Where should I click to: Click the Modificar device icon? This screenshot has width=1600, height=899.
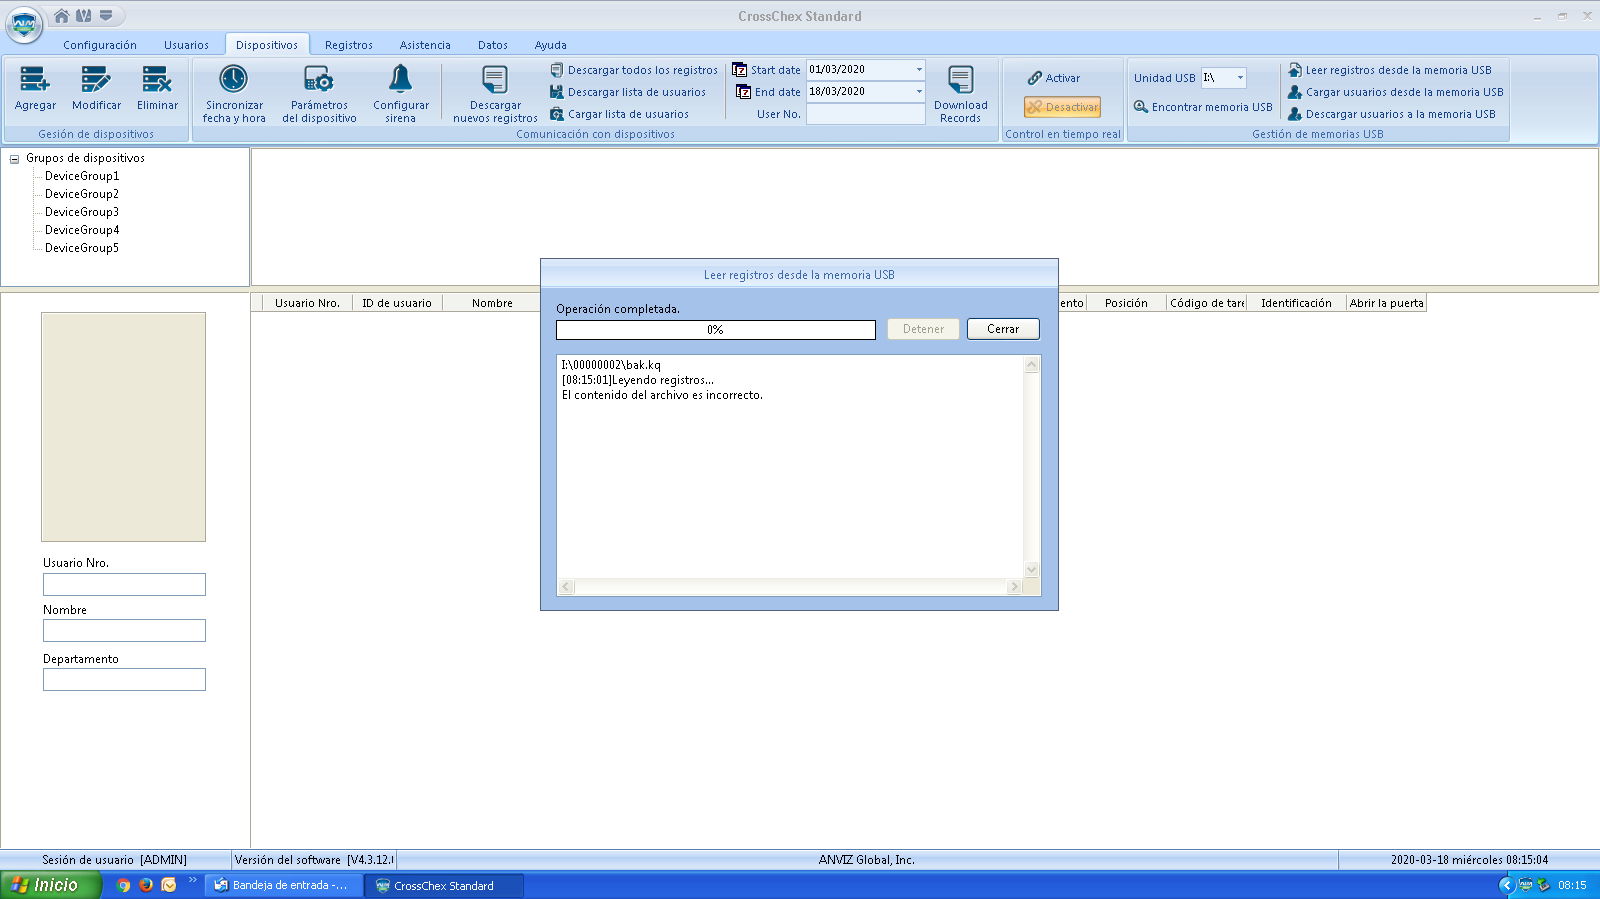[96, 80]
